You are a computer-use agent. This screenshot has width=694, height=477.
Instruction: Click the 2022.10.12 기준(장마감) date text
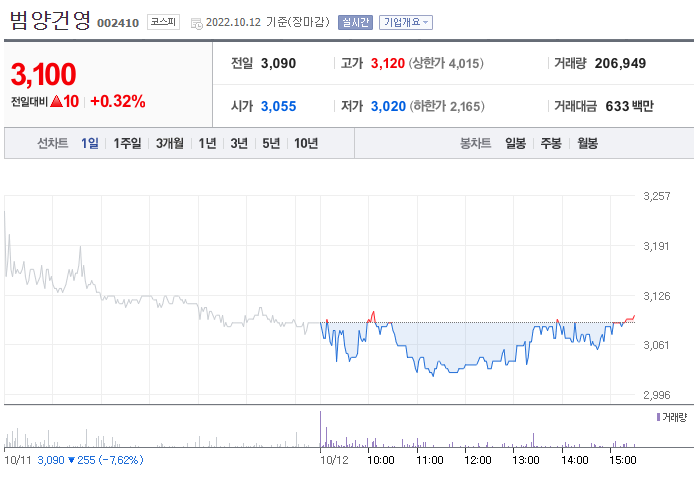click(268, 22)
